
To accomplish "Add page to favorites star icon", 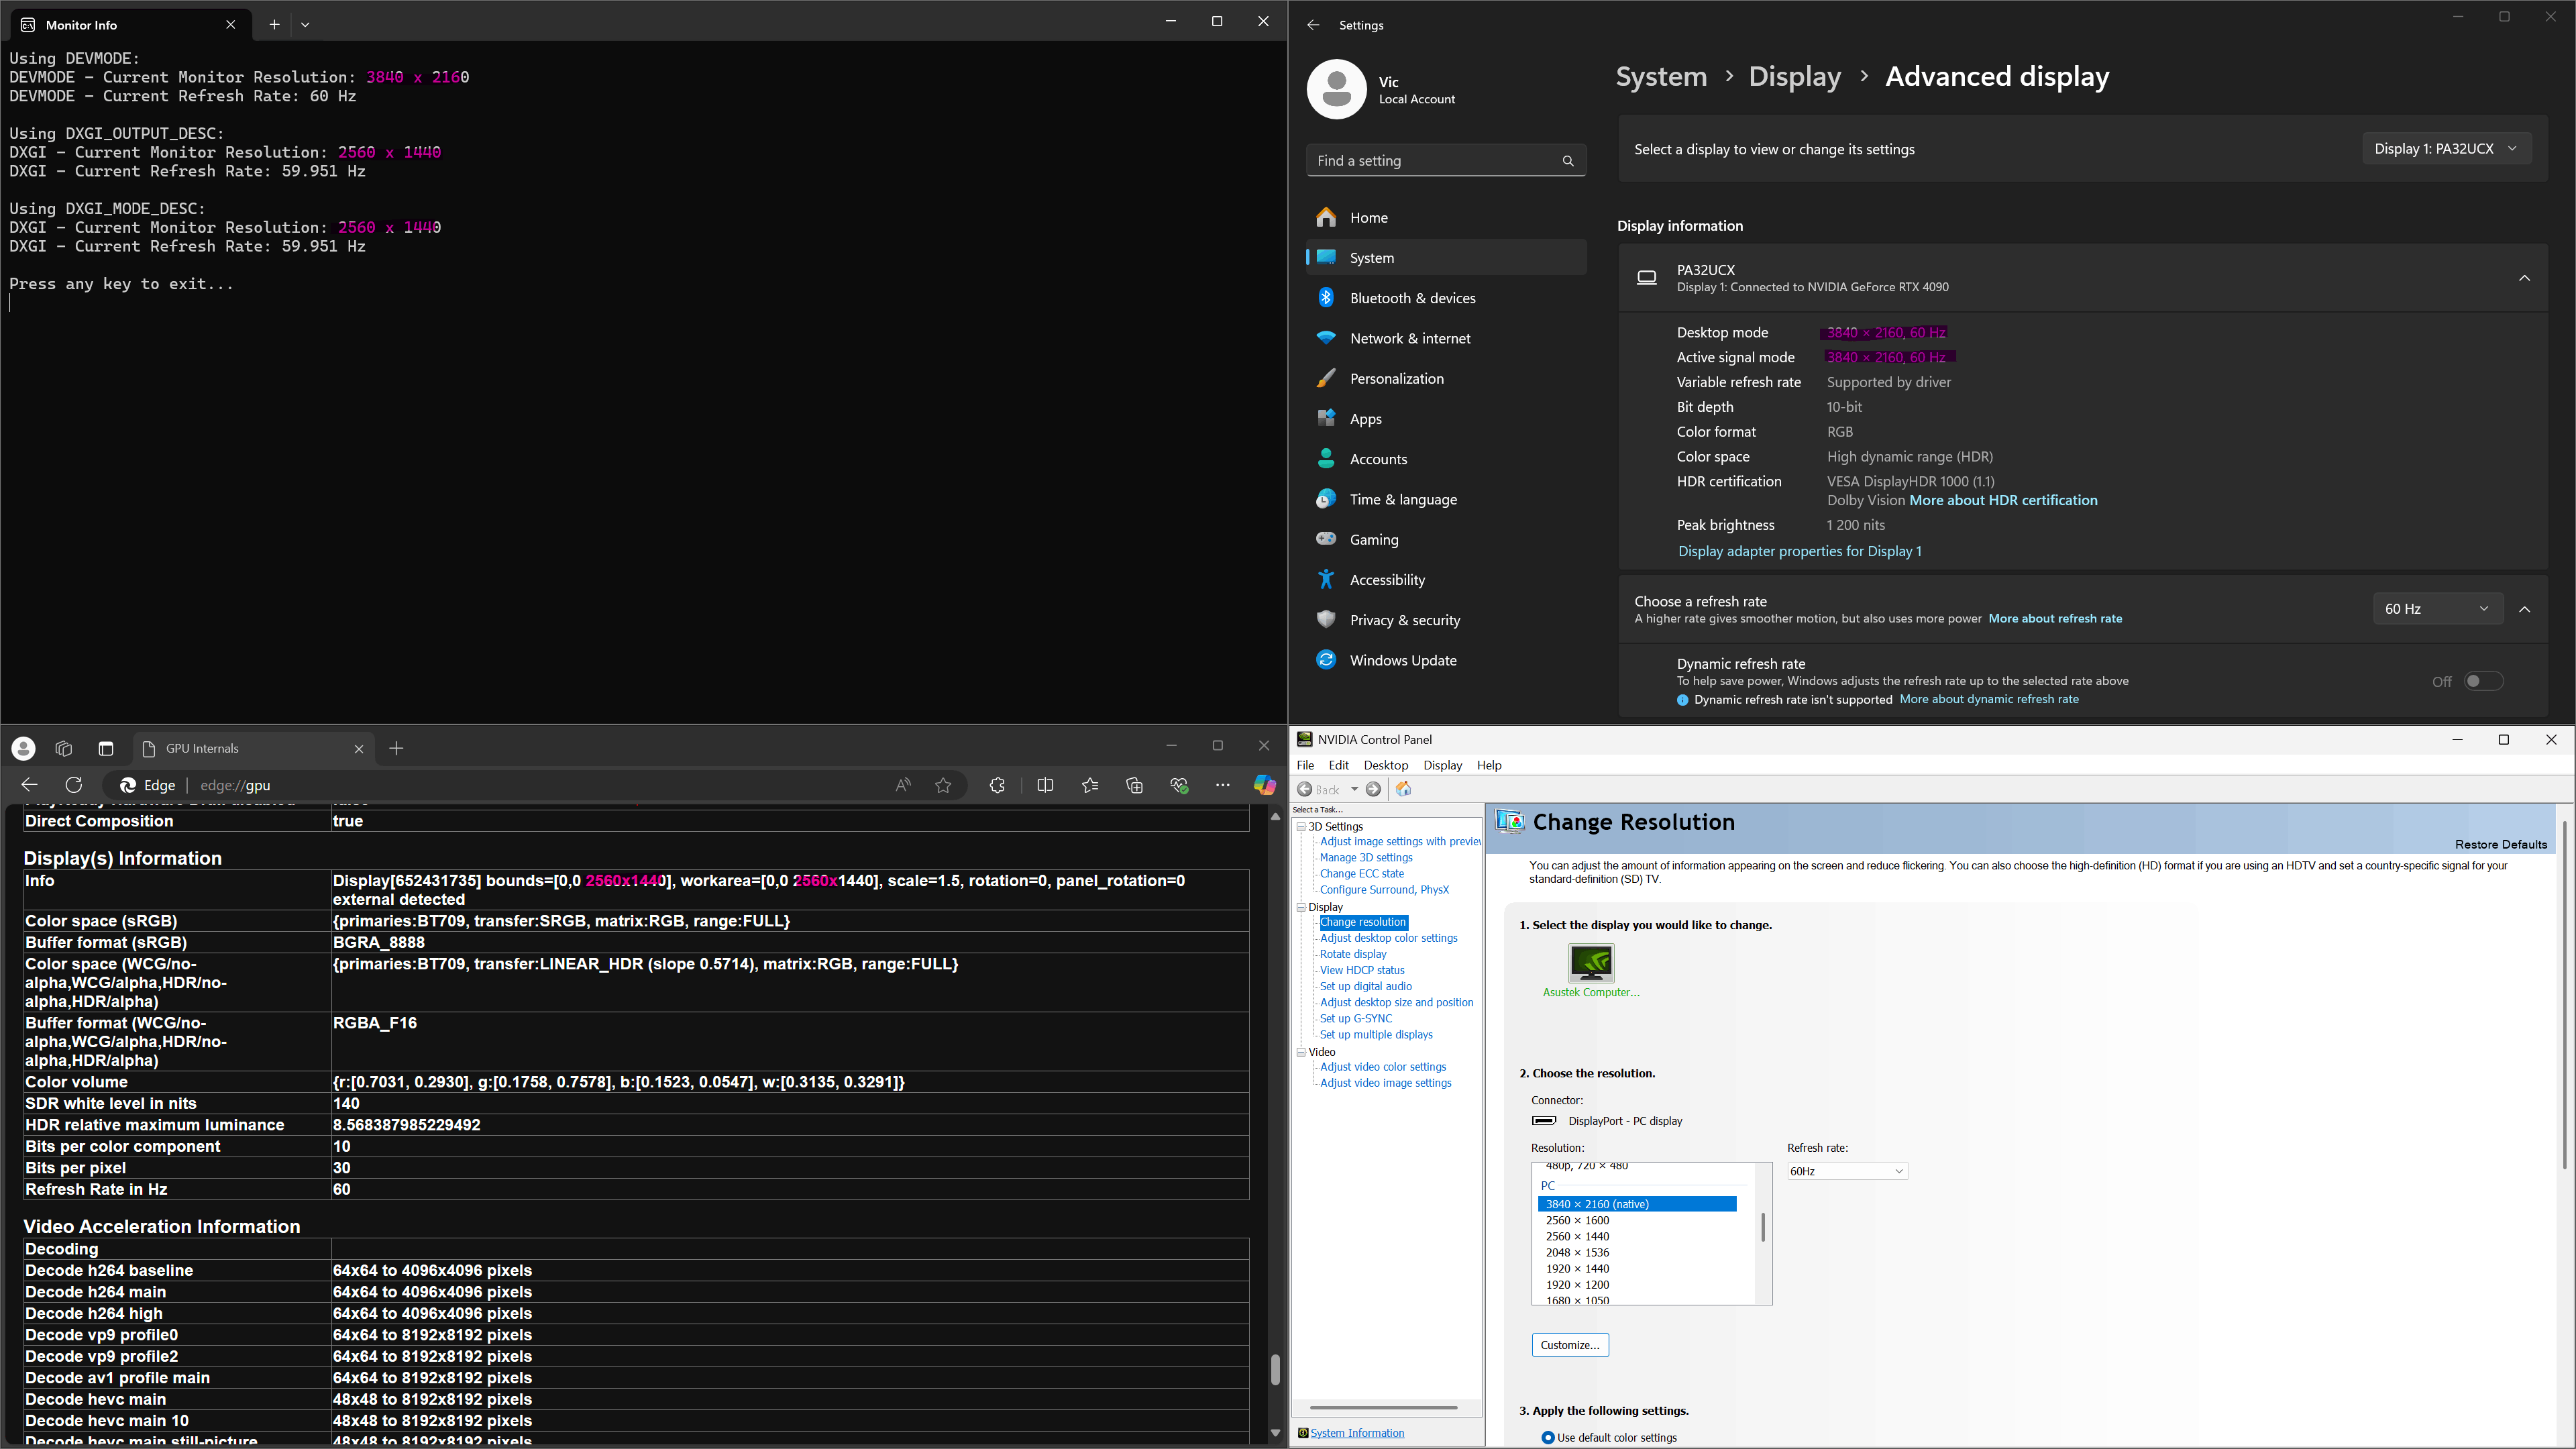I will click(x=943, y=785).
